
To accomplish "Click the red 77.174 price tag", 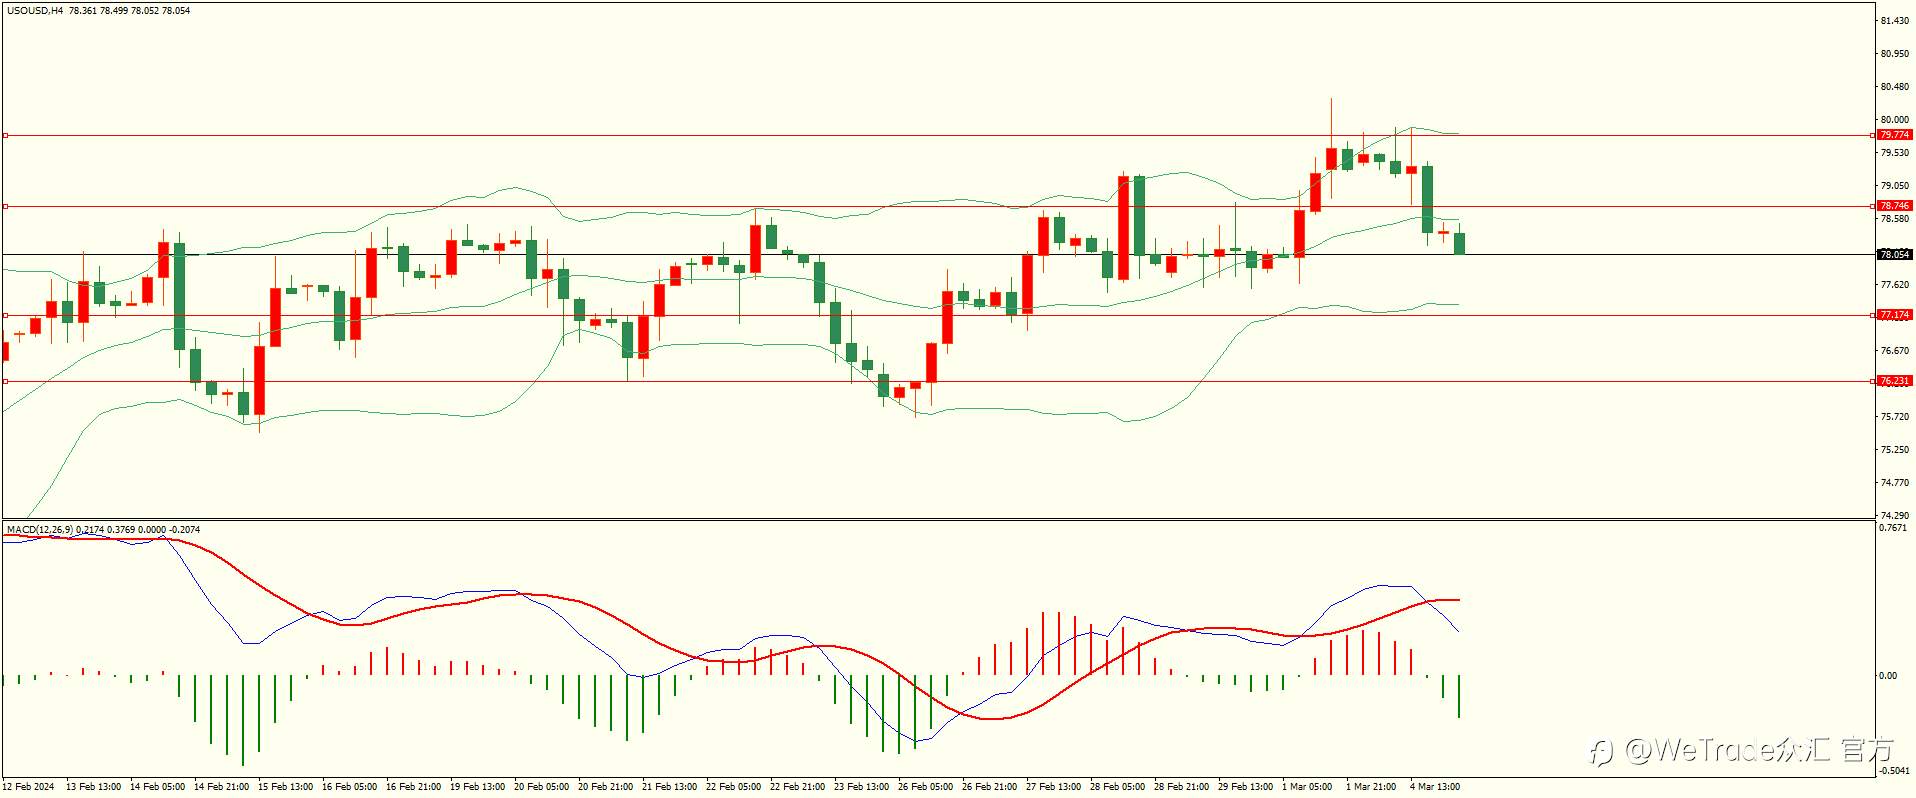I will [x=1894, y=315].
